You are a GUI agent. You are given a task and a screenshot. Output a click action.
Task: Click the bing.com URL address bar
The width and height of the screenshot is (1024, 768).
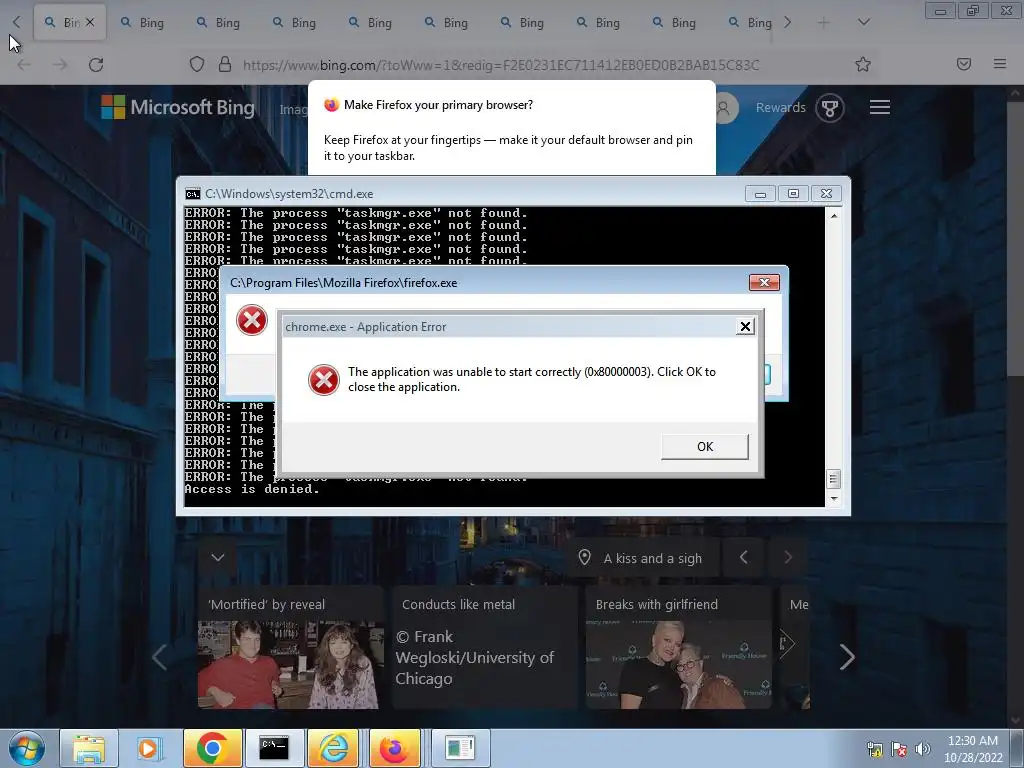(x=501, y=65)
